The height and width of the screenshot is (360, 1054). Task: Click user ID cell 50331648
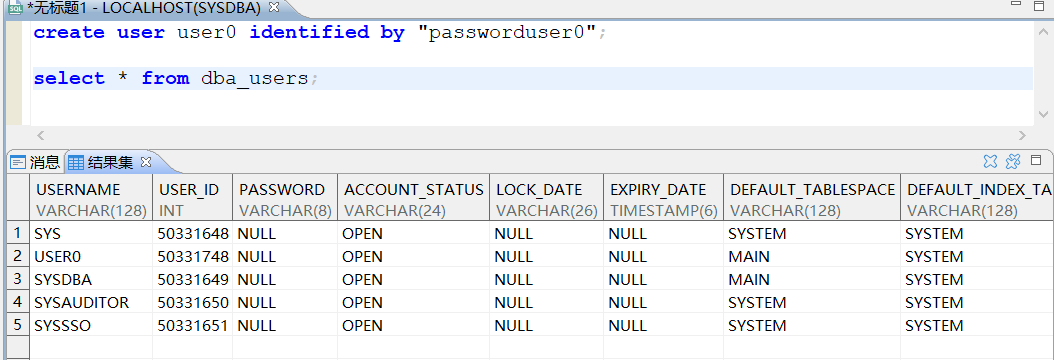coord(193,234)
